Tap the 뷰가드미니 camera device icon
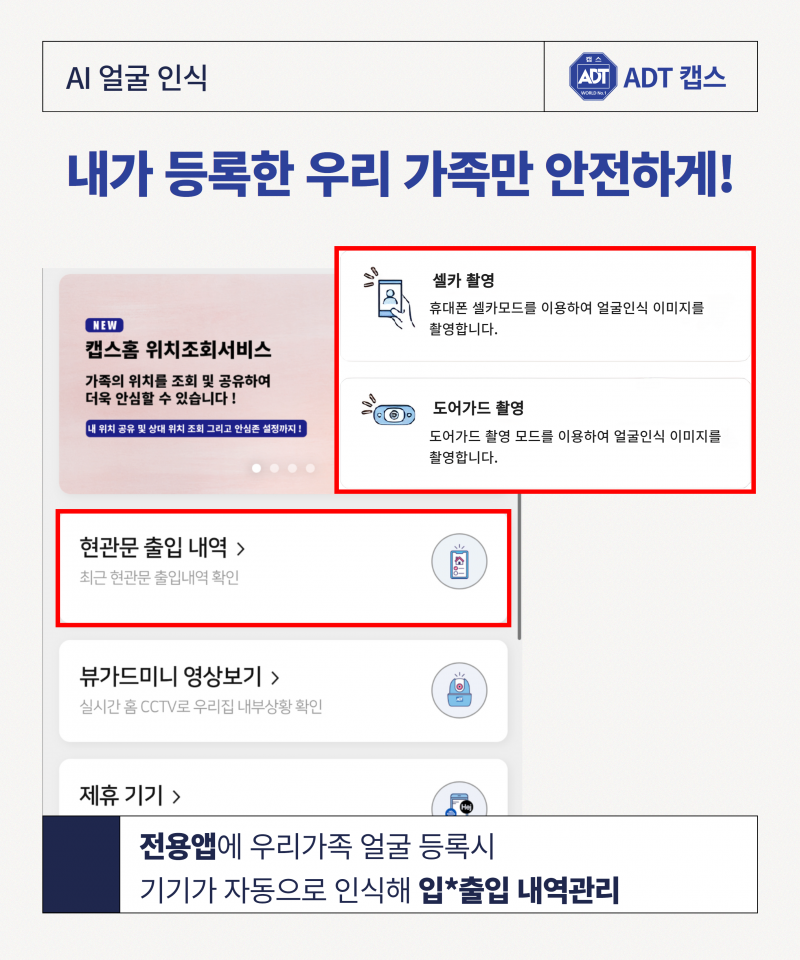Image resolution: width=800 pixels, height=960 pixels. click(459, 691)
